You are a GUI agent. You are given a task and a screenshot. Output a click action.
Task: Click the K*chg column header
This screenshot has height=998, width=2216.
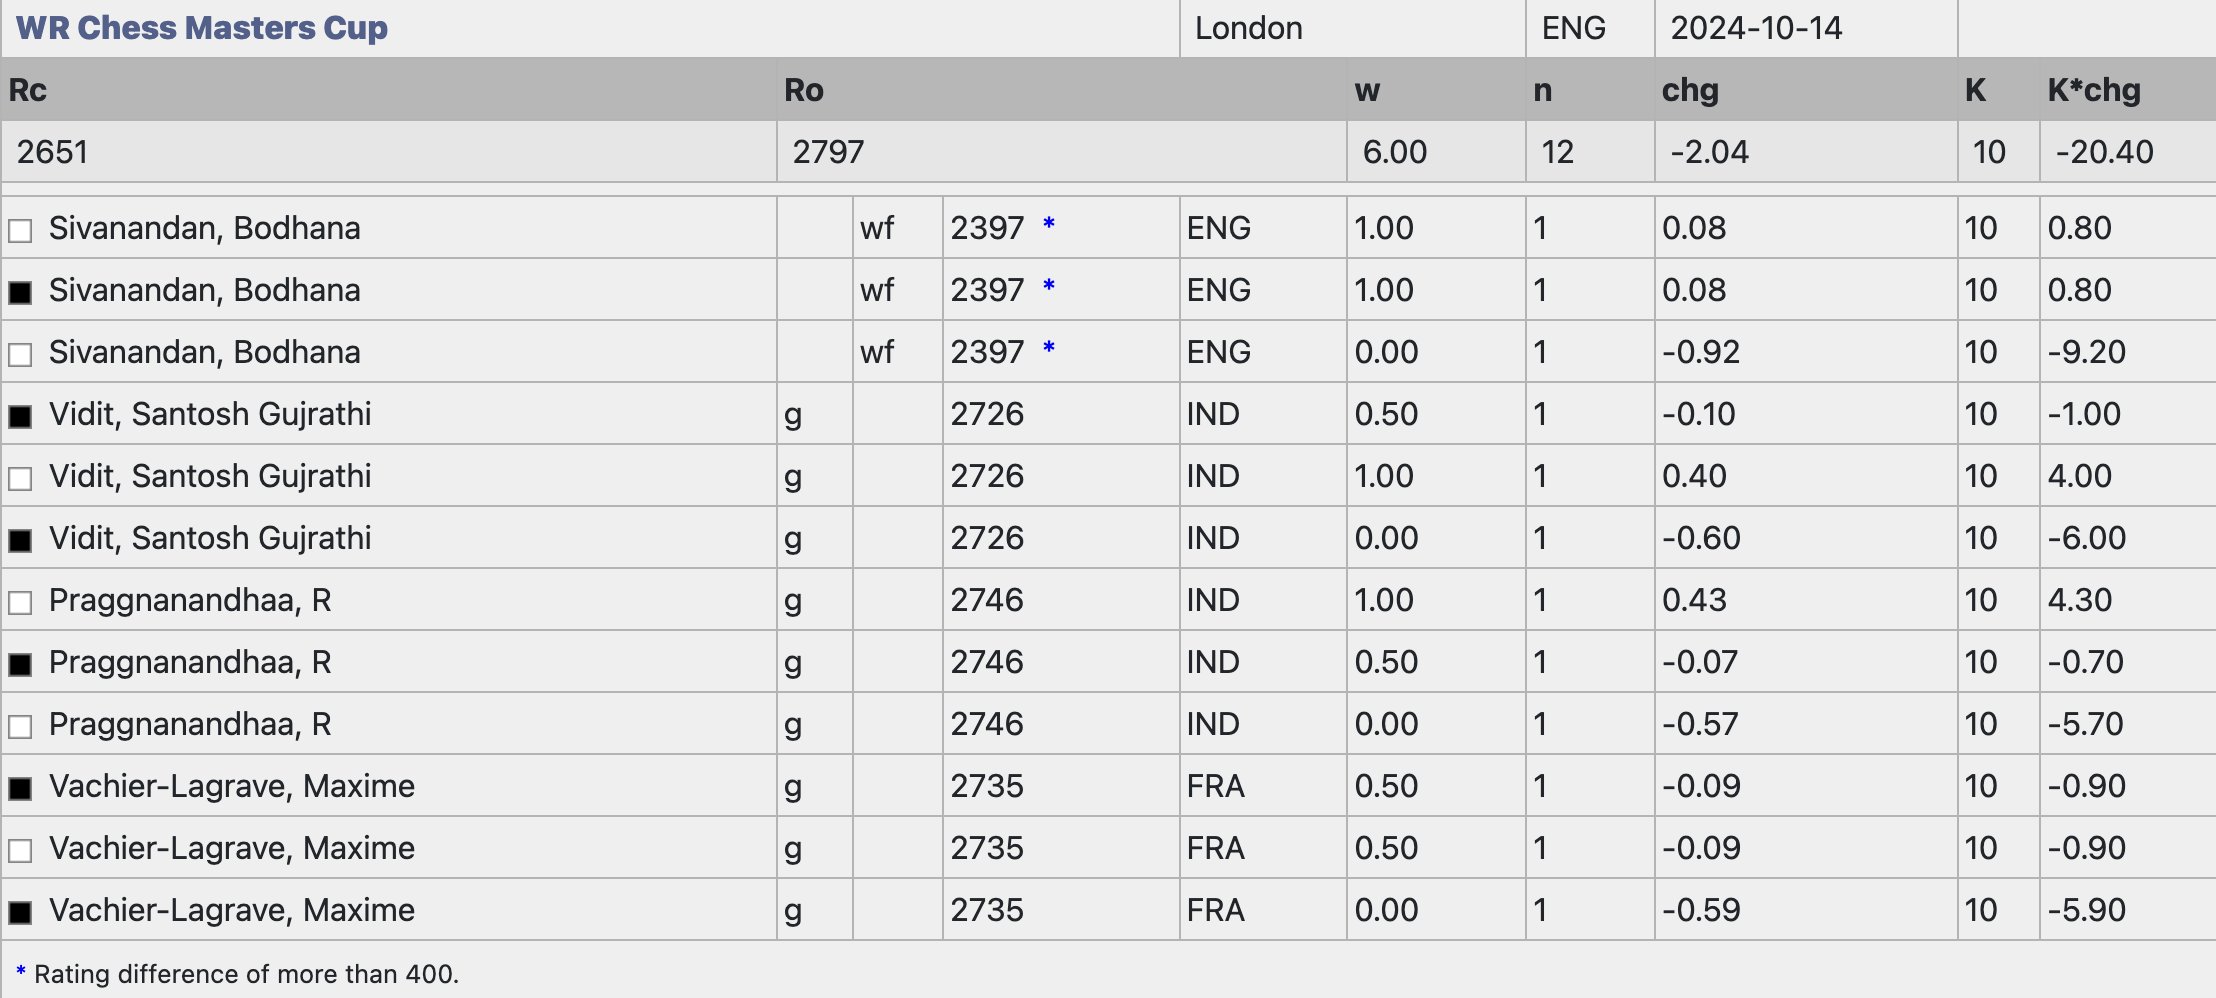(x=2094, y=90)
